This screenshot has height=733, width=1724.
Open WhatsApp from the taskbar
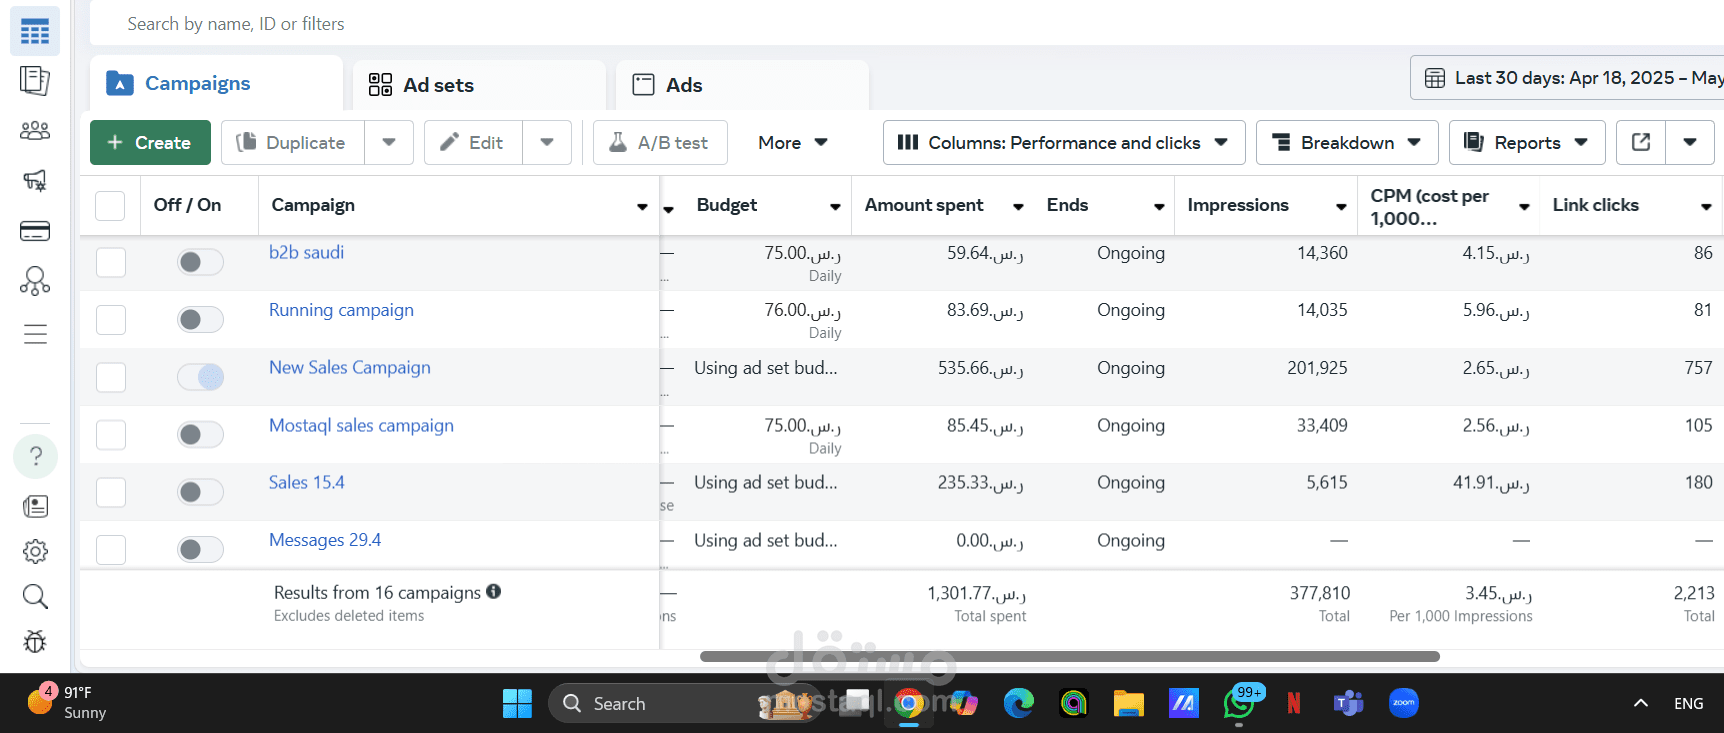(1239, 703)
